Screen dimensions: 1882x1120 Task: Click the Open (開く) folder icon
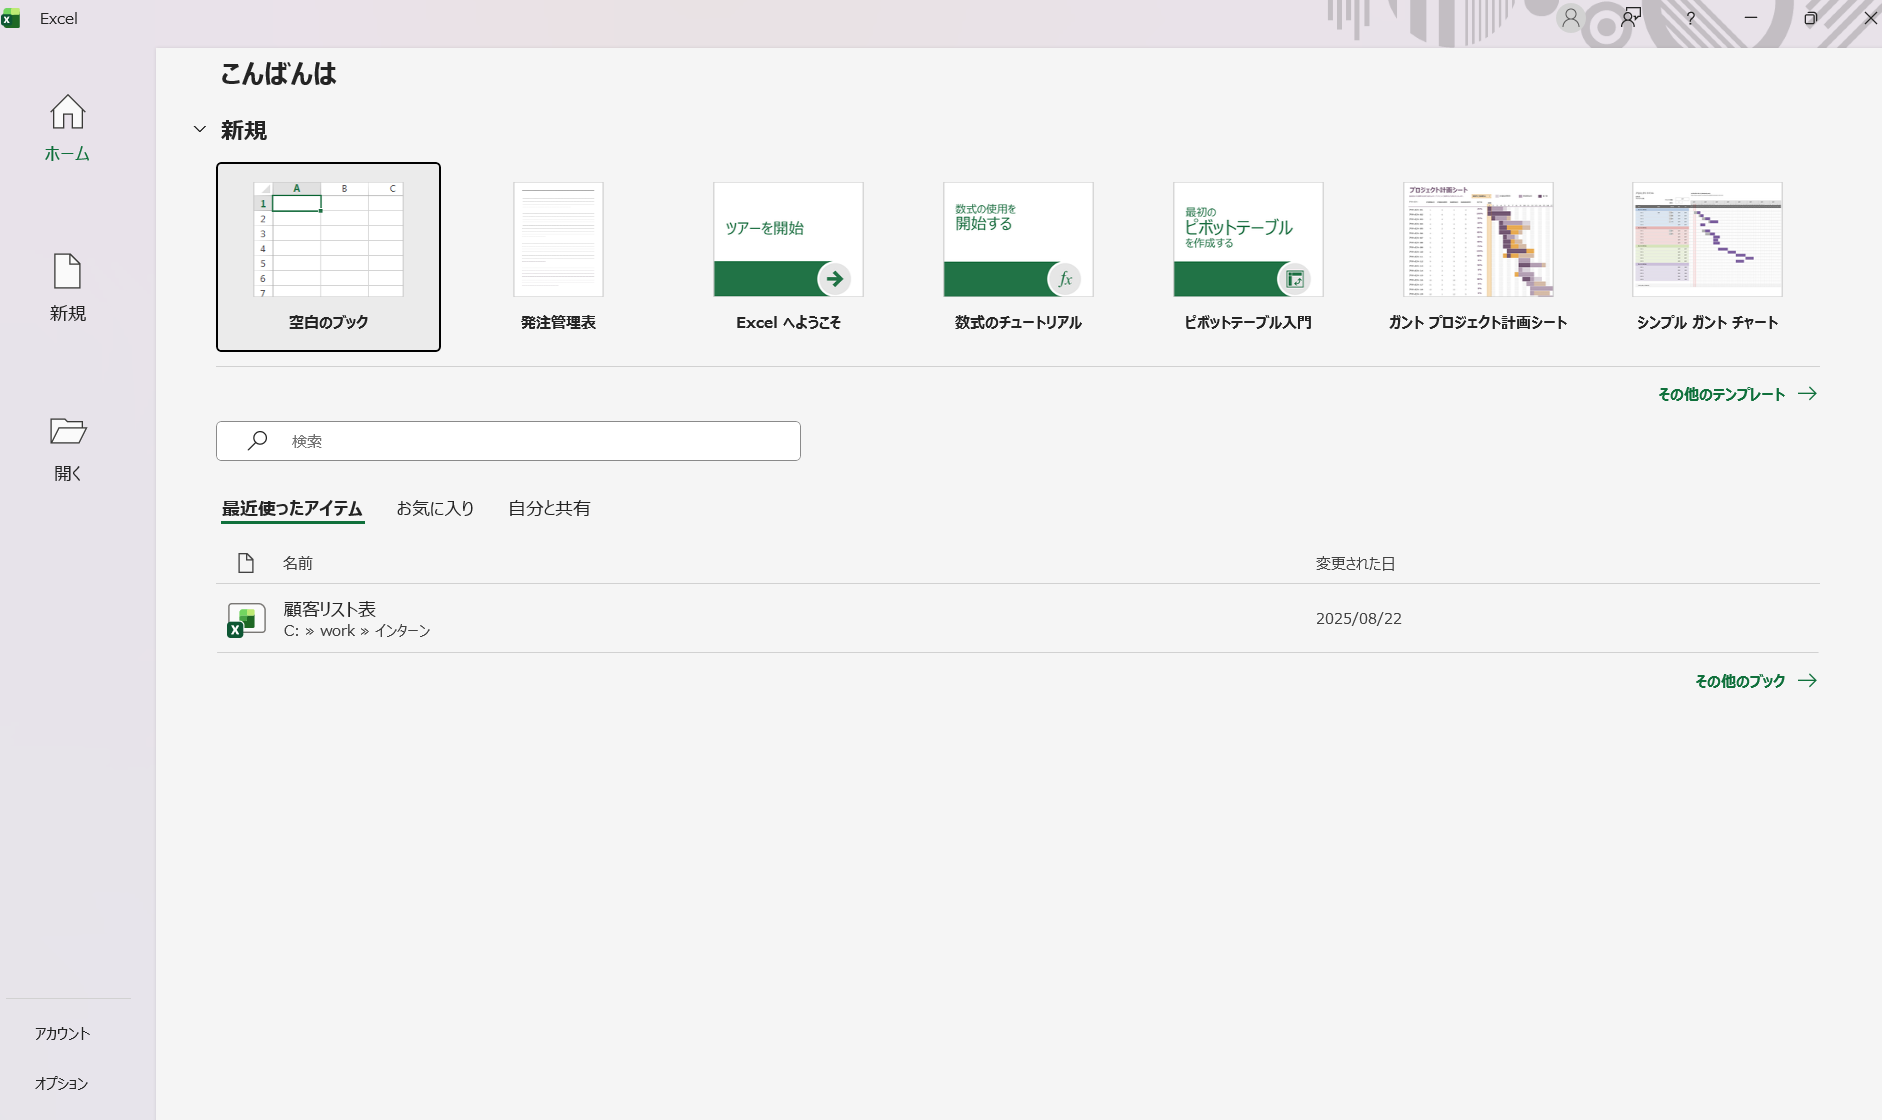[68, 431]
